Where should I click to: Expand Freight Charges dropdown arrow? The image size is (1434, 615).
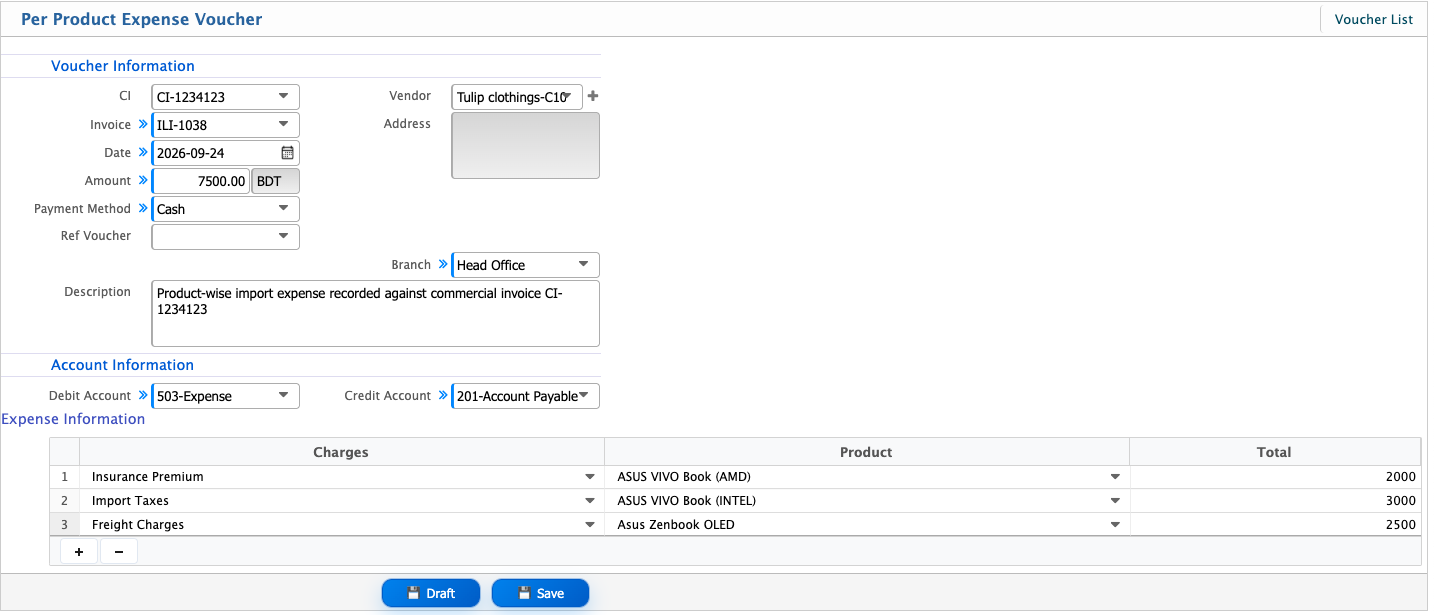[590, 525]
